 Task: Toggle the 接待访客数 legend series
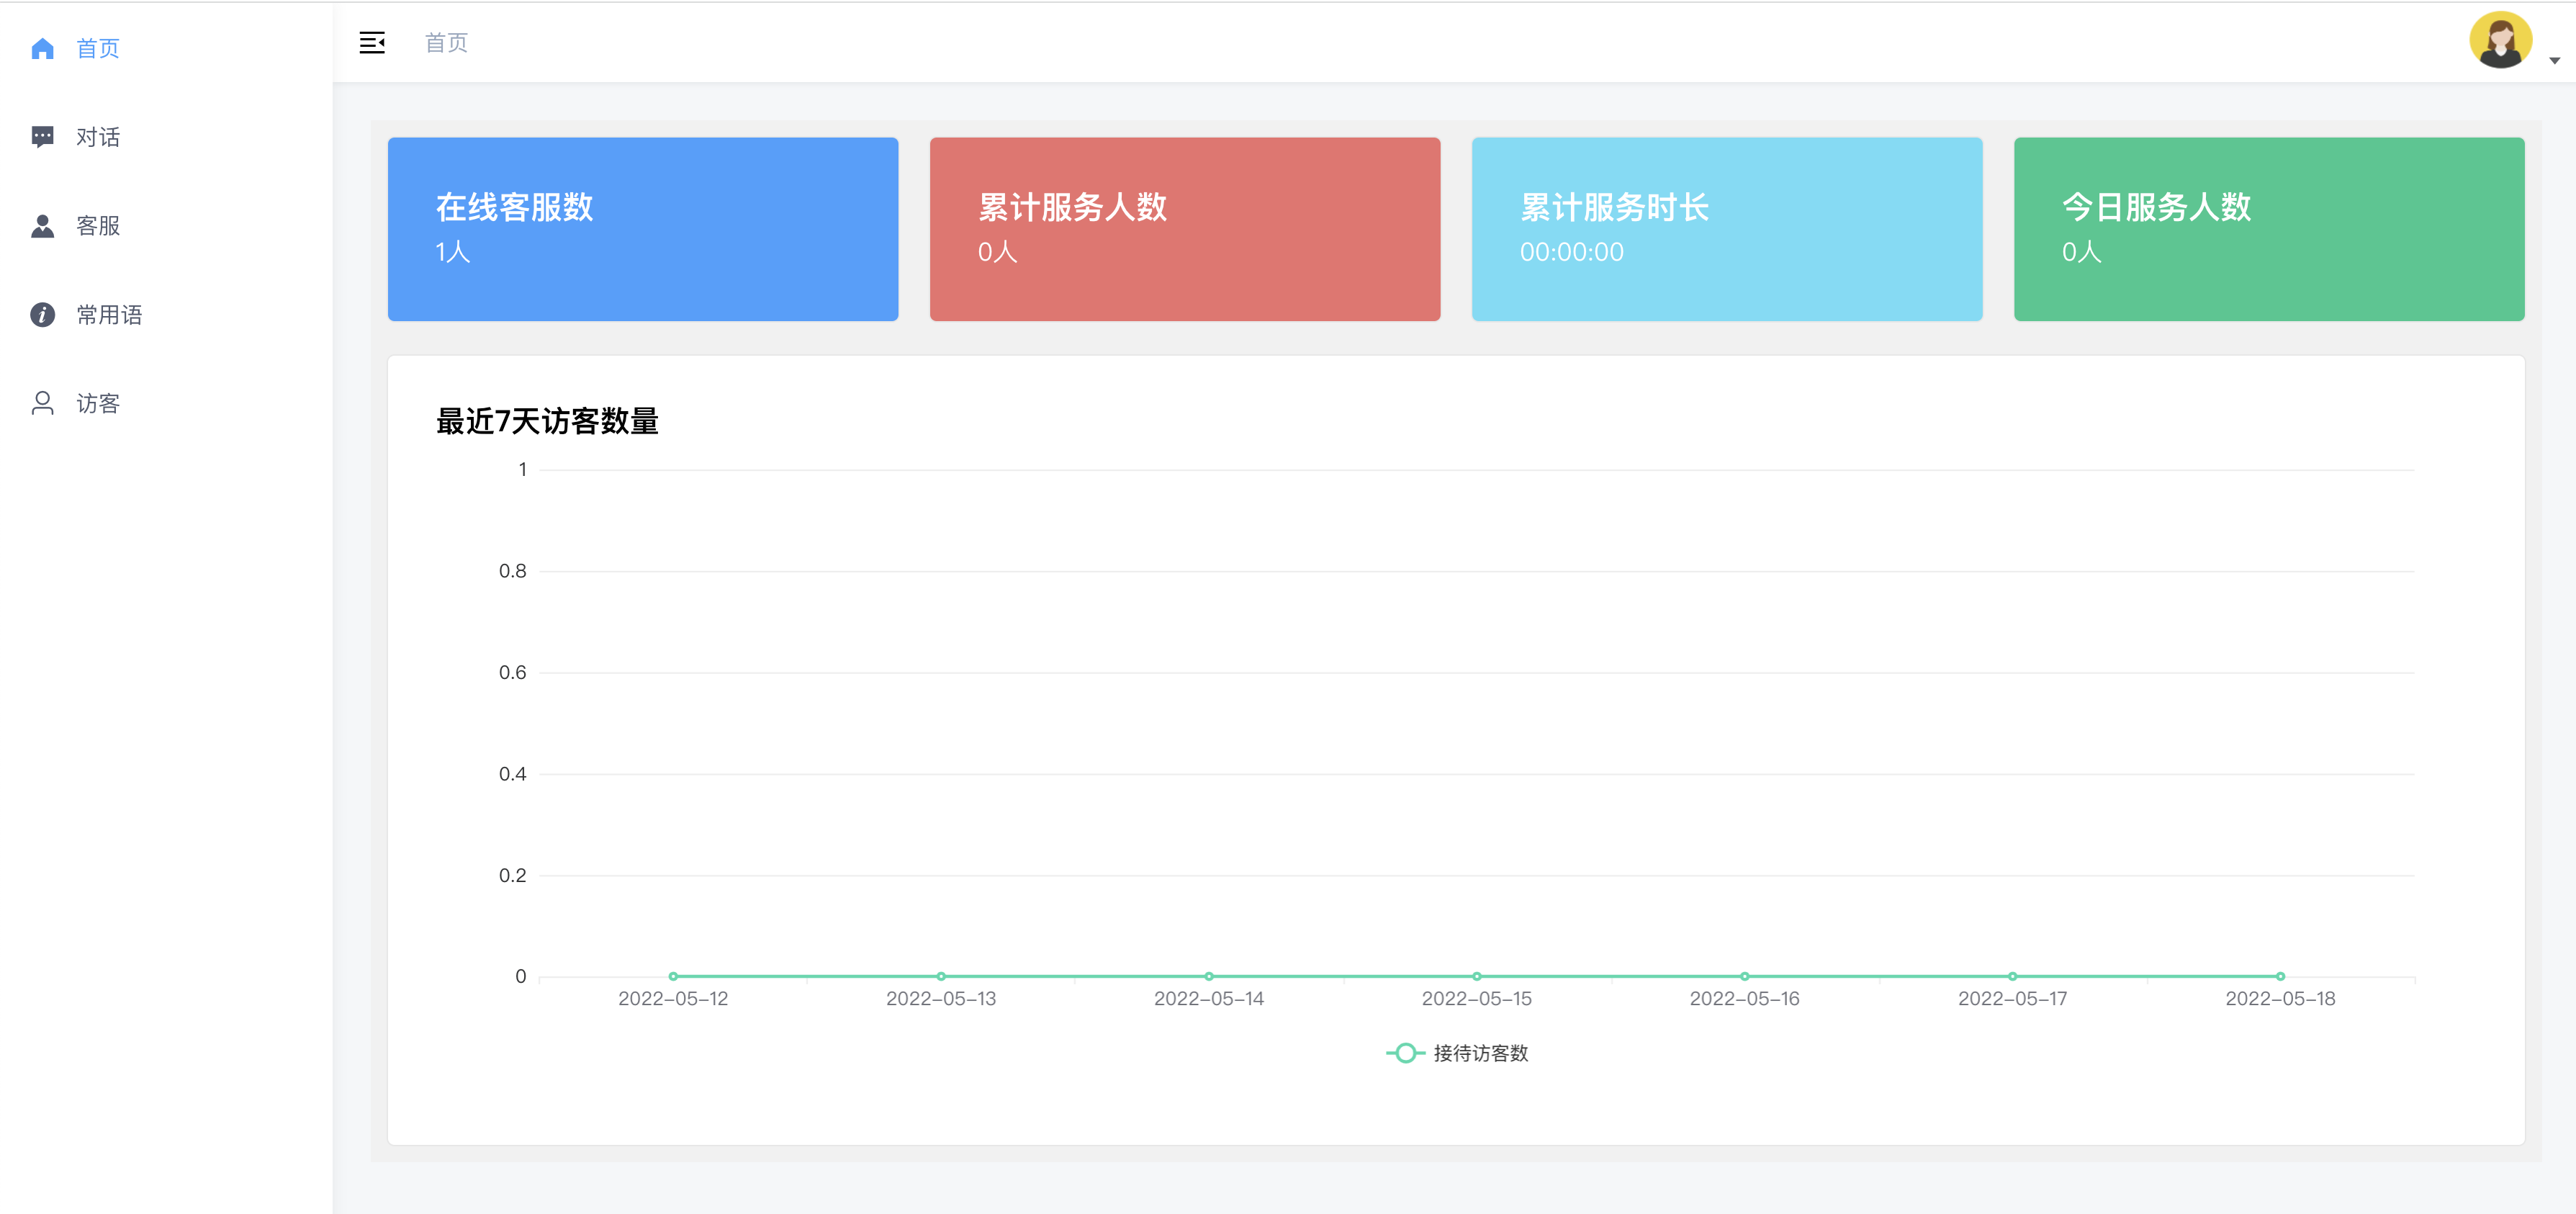click(1457, 1053)
